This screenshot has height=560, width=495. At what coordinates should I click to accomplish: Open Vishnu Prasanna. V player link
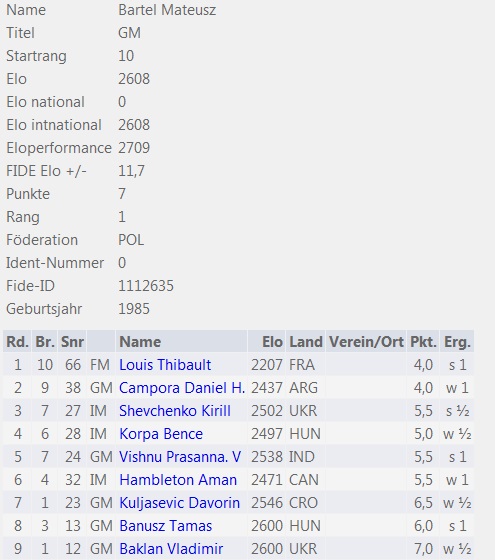pos(180,457)
